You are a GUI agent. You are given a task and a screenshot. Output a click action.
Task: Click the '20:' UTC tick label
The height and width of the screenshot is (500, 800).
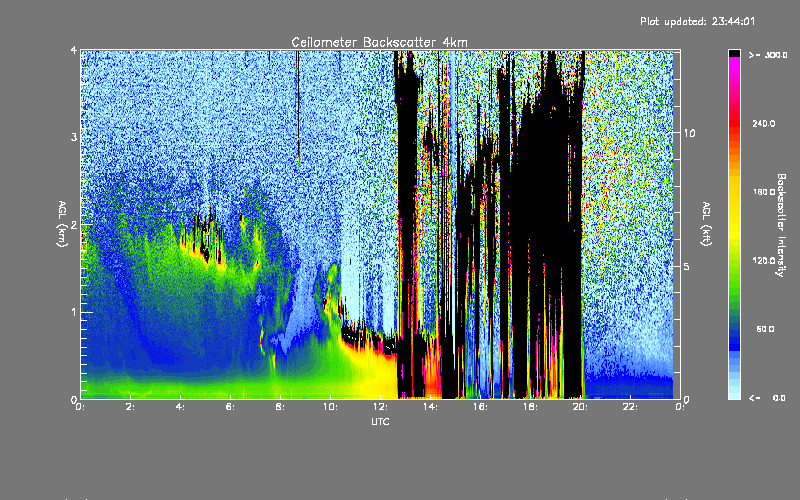(x=580, y=407)
